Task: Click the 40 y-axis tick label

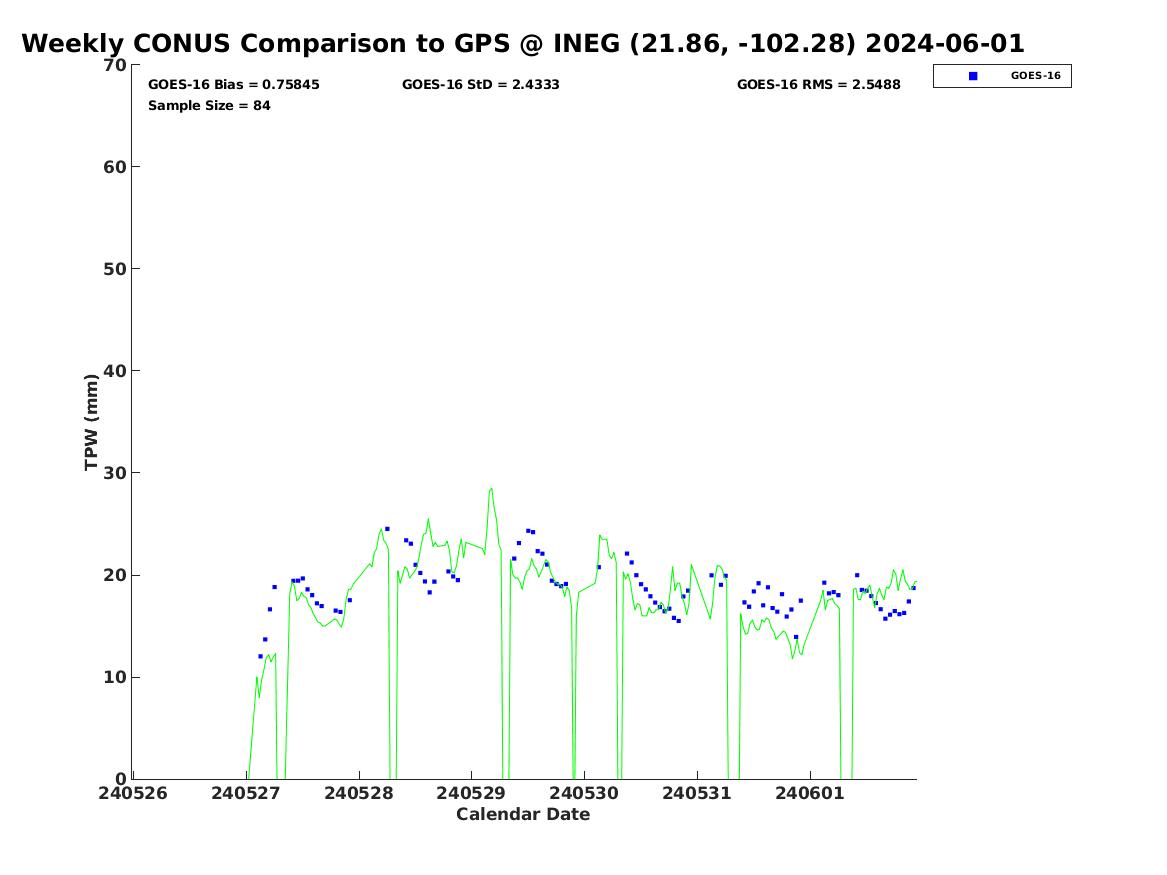Action: click(115, 371)
